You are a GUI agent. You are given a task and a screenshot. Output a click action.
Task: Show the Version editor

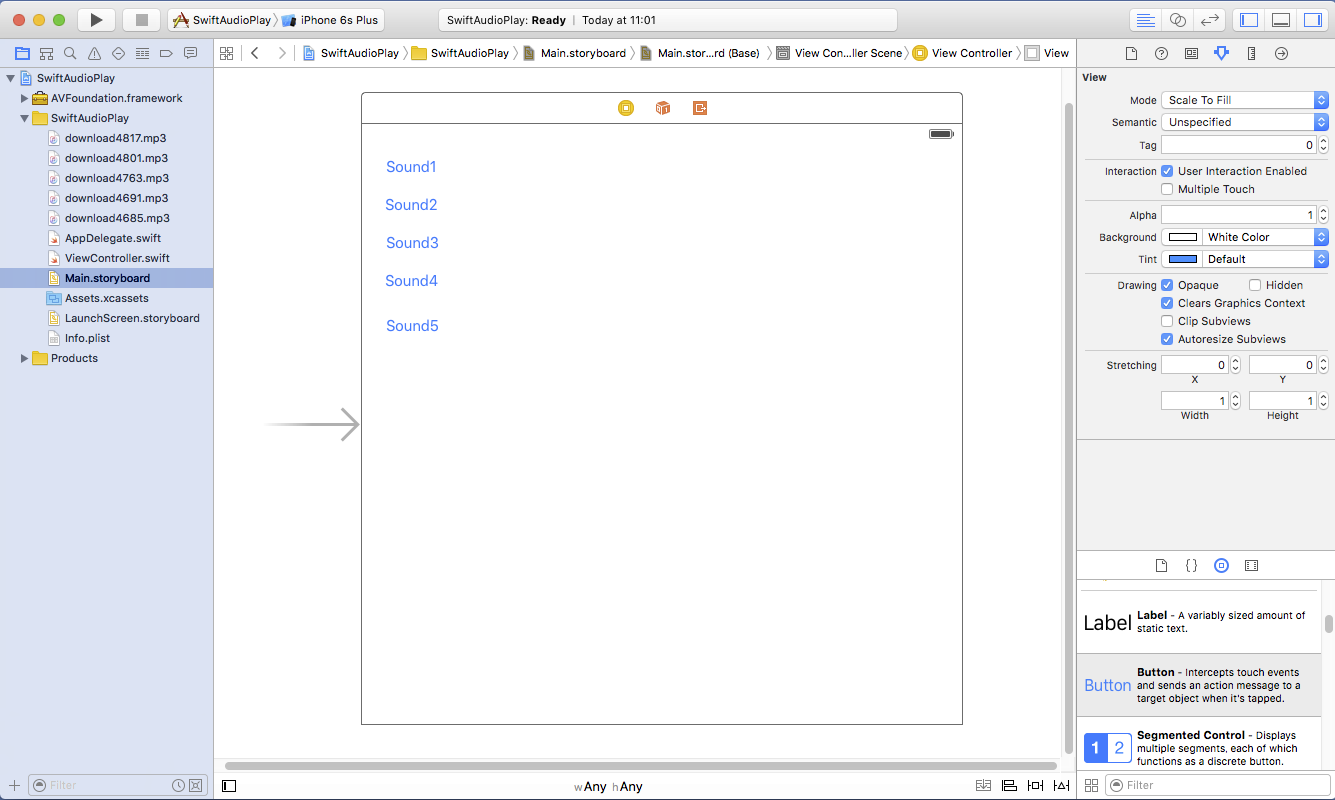pyautogui.click(x=1210, y=20)
